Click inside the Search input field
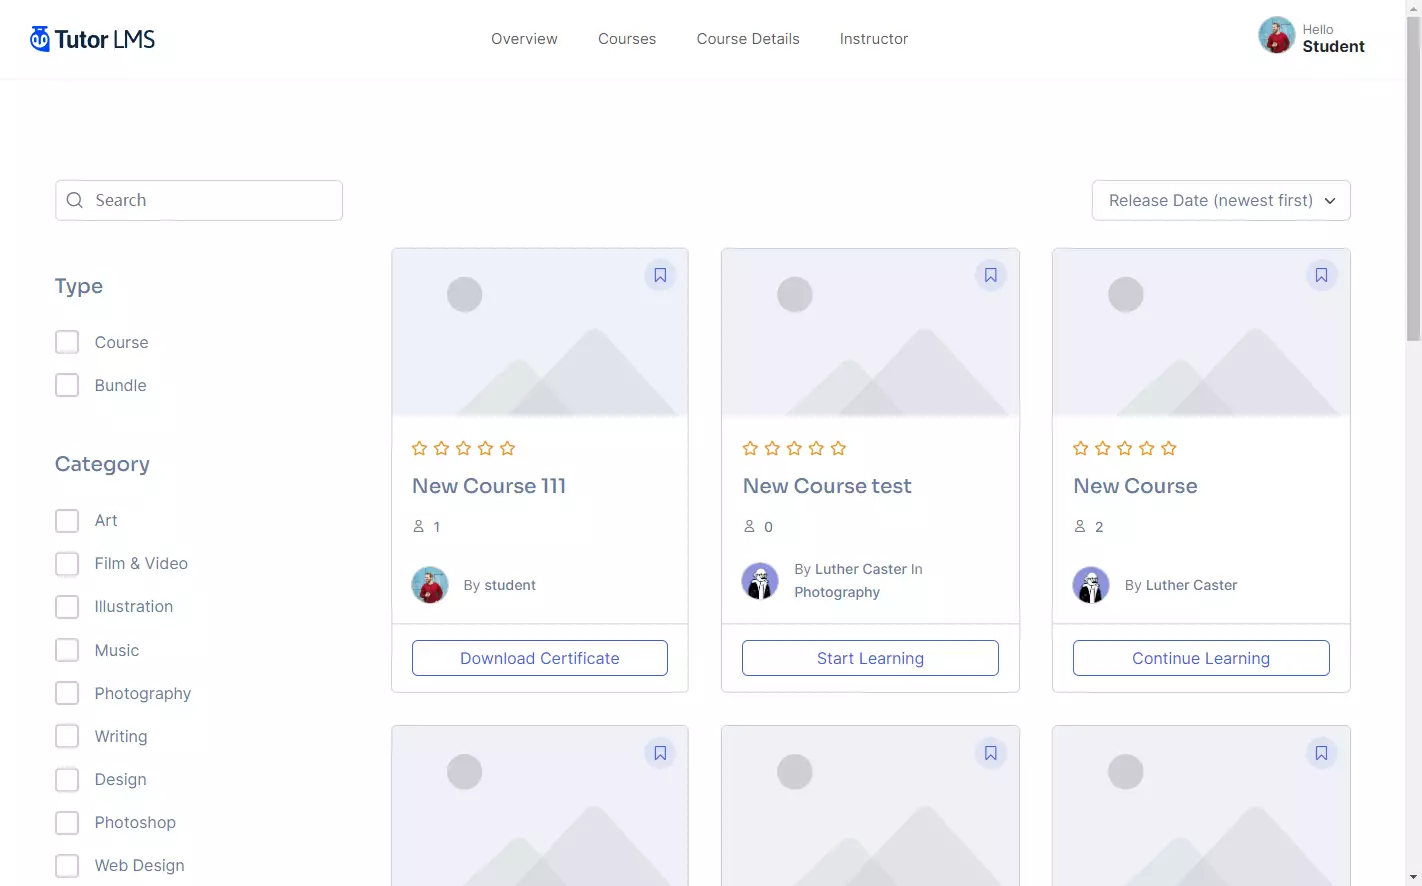Image resolution: width=1422 pixels, height=886 pixels. tap(199, 200)
